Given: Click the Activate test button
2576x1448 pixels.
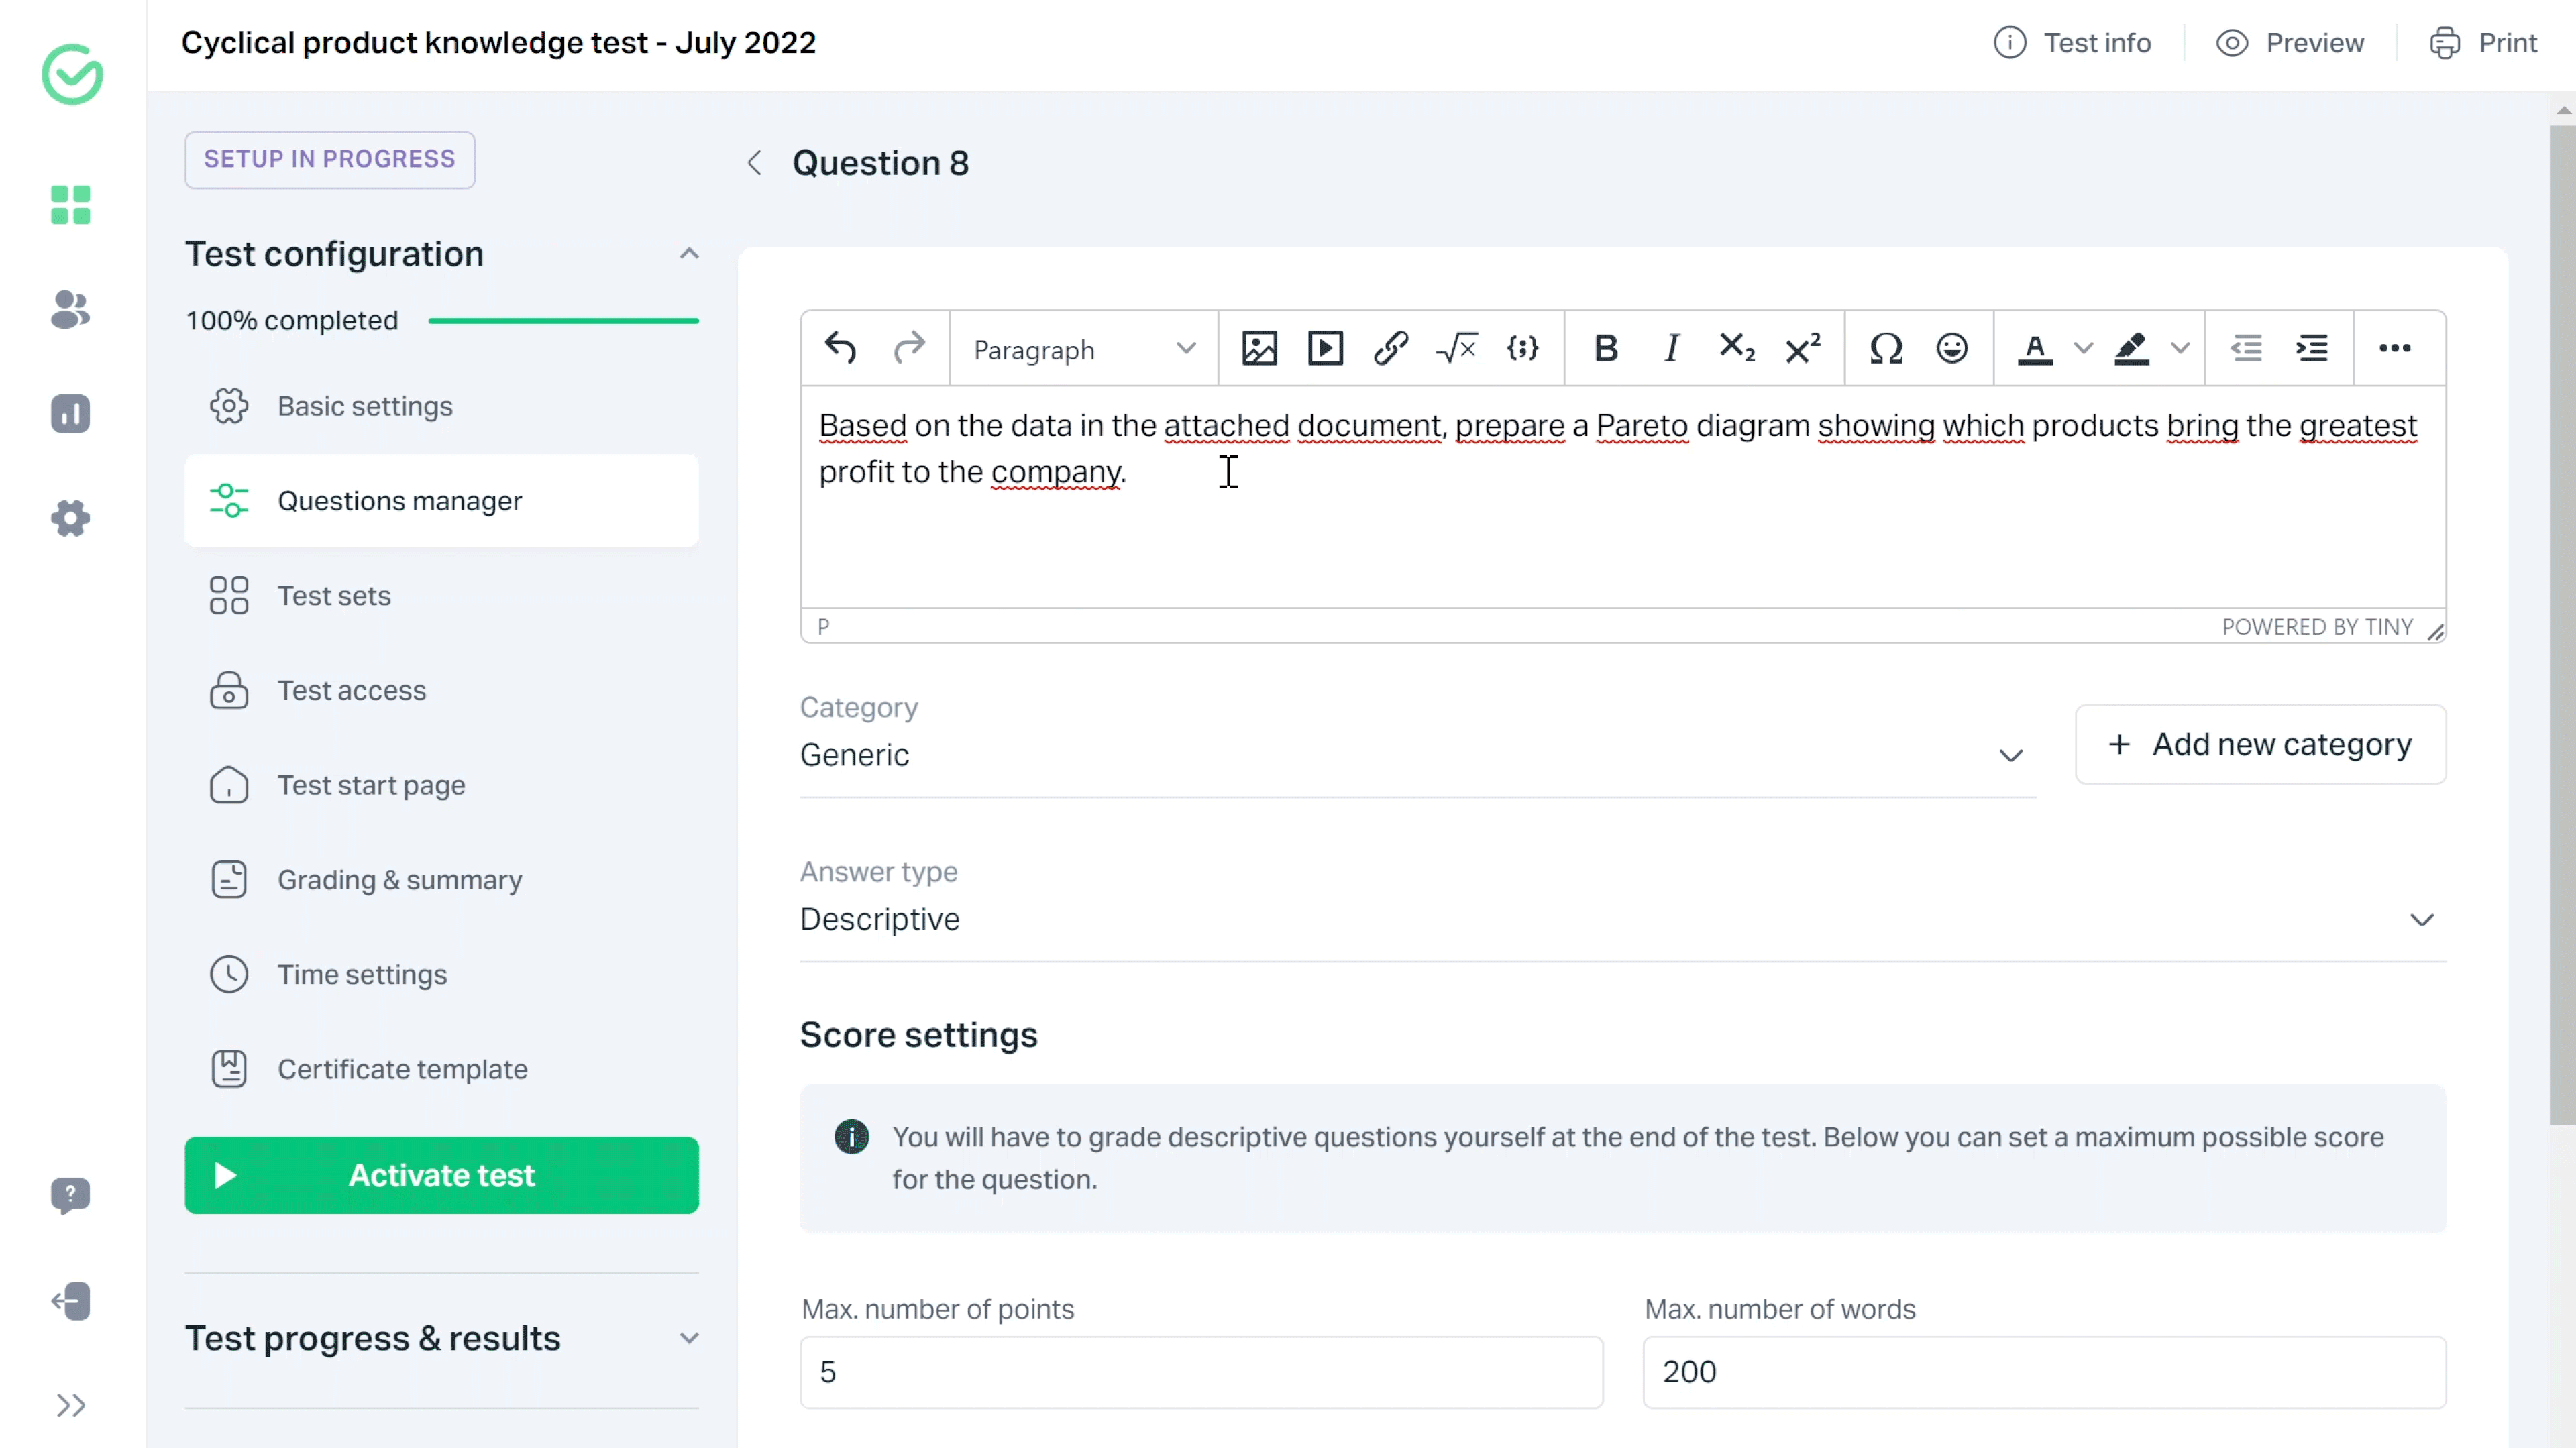Looking at the screenshot, I should click(441, 1176).
